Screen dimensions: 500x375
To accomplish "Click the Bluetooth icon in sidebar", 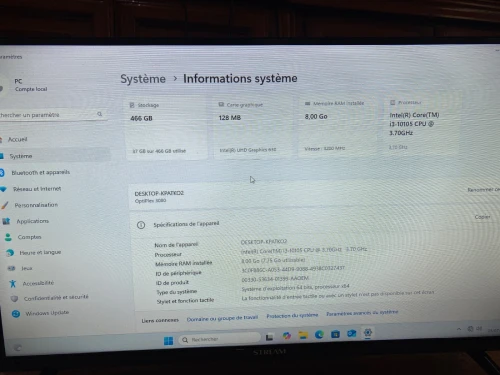I will [2, 172].
